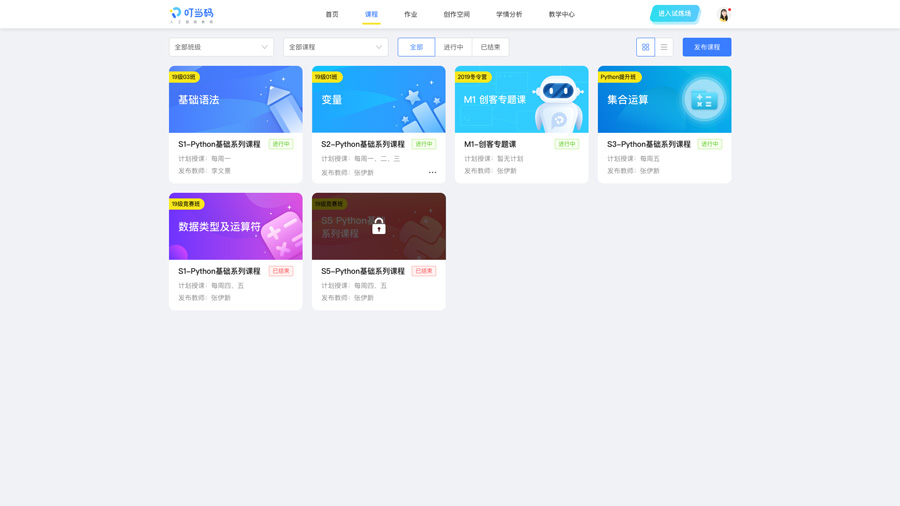Click 进行中 badge on M1-创客专题课 card
The height and width of the screenshot is (506, 900).
[x=567, y=144]
